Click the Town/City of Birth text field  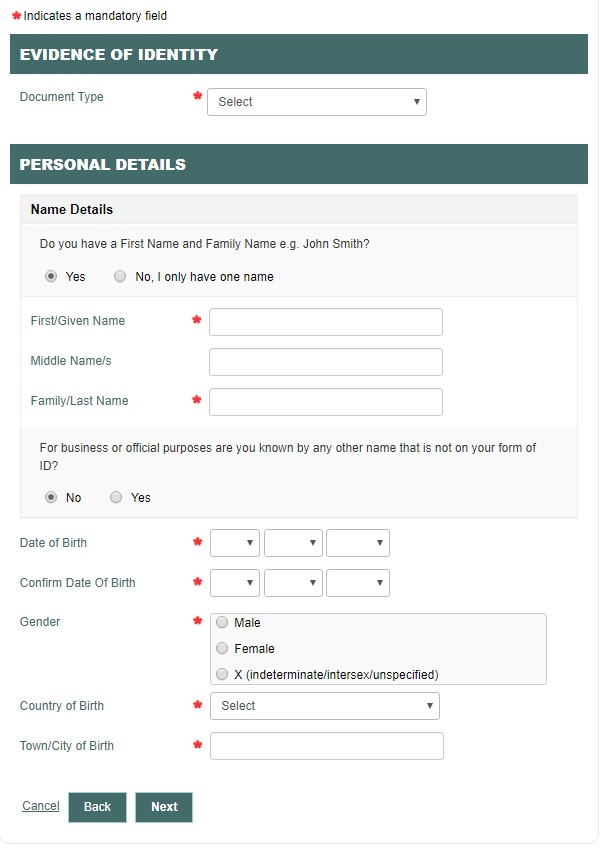point(325,745)
